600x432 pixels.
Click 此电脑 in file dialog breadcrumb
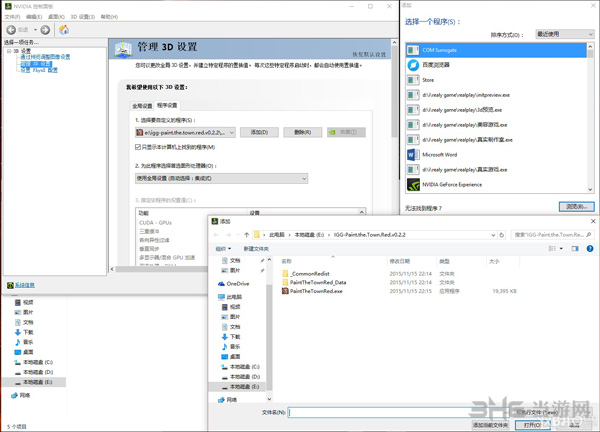(x=277, y=235)
